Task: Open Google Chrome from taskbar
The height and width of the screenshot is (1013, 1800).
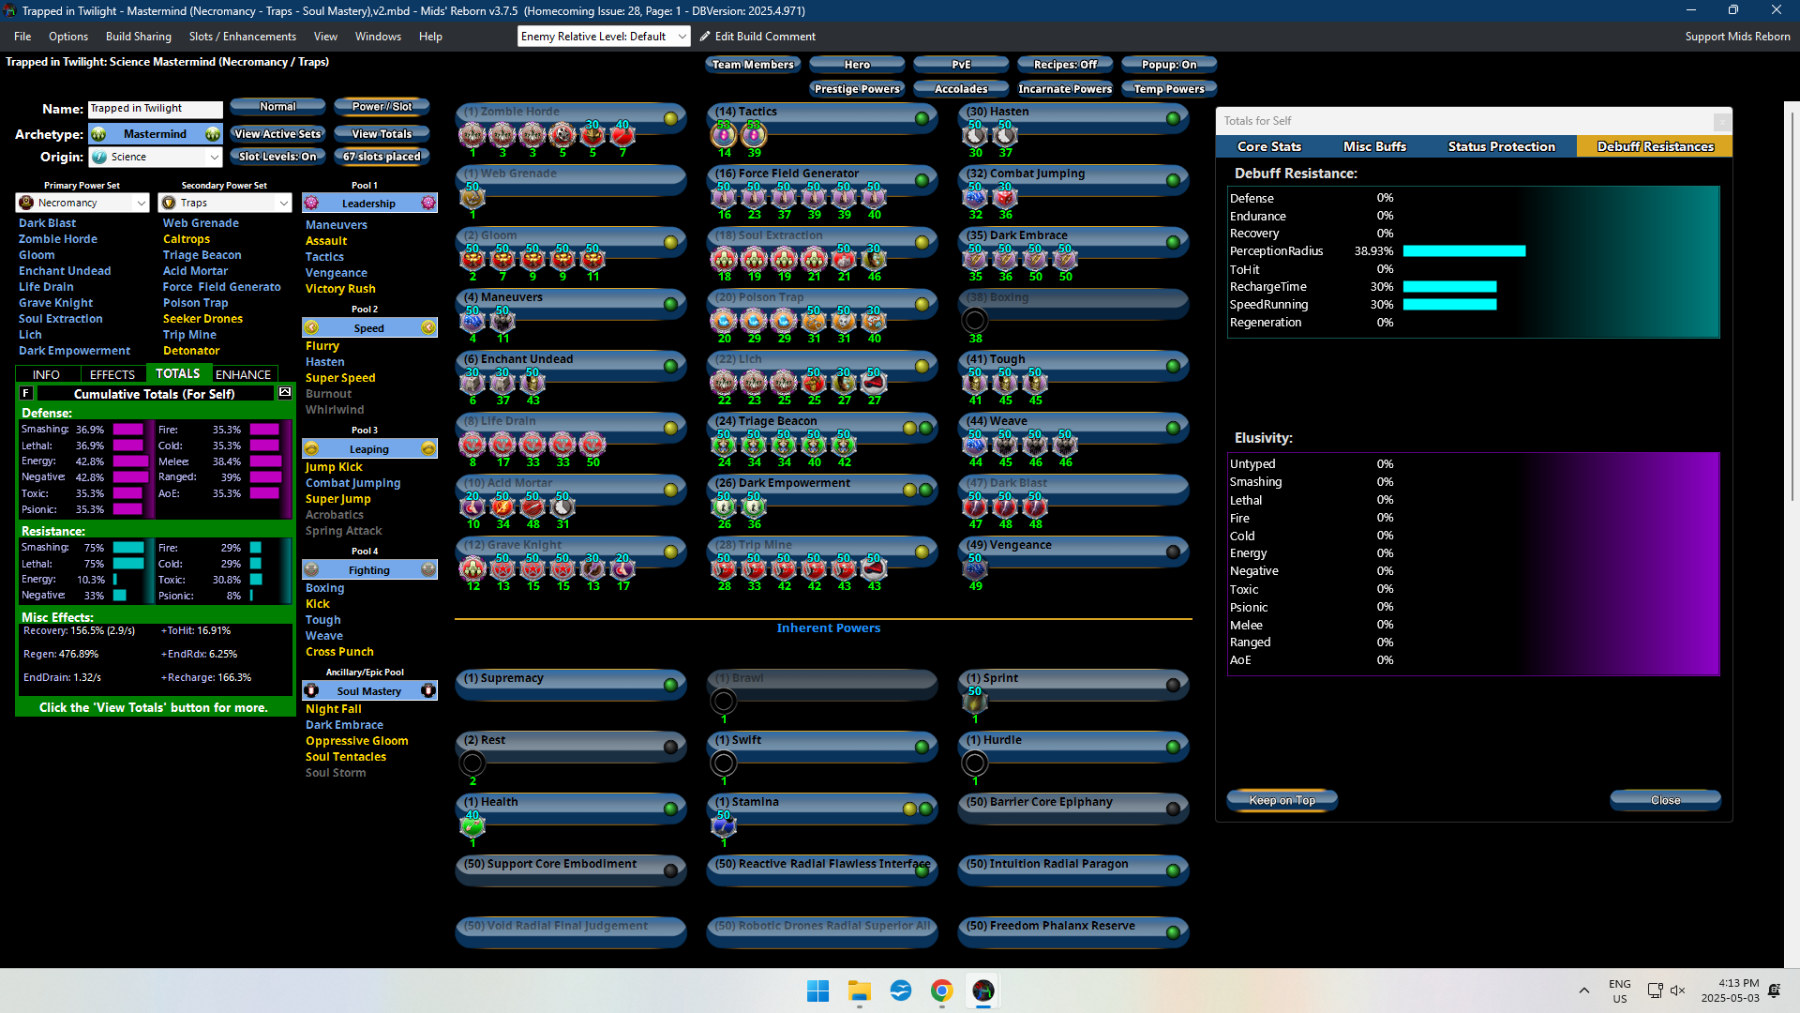Action: point(942,991)
